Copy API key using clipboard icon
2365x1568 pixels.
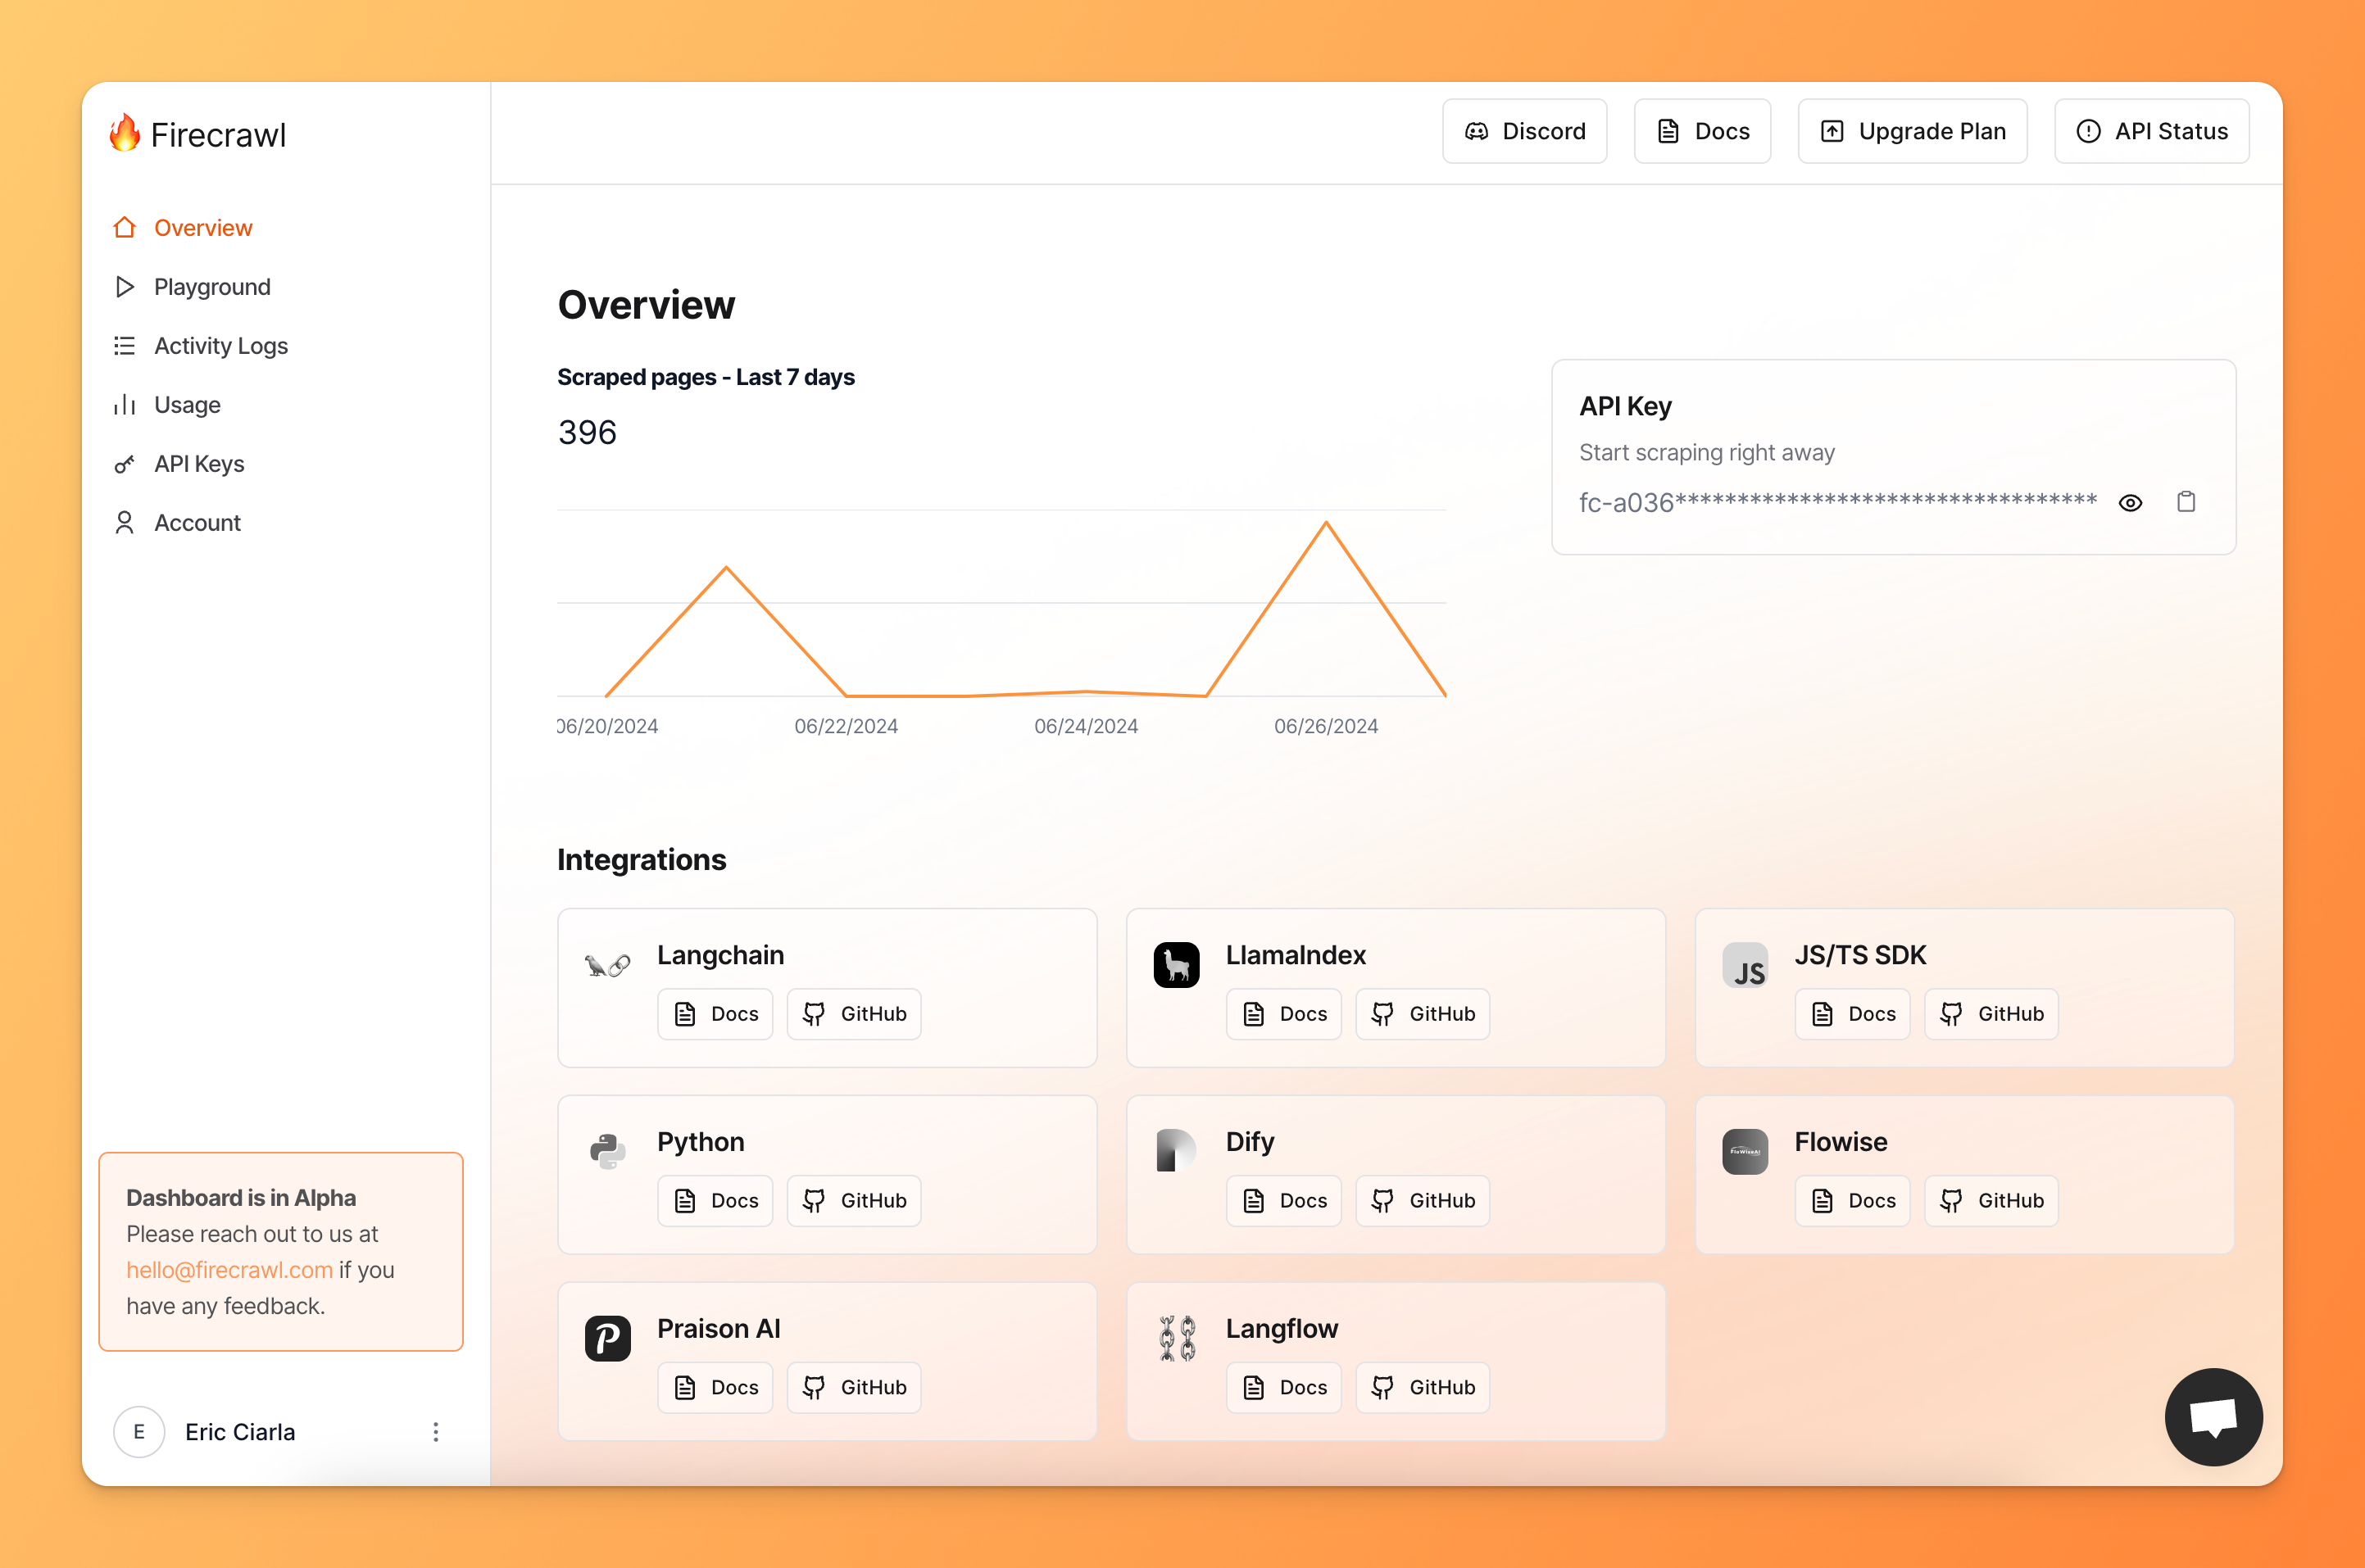2186,504
